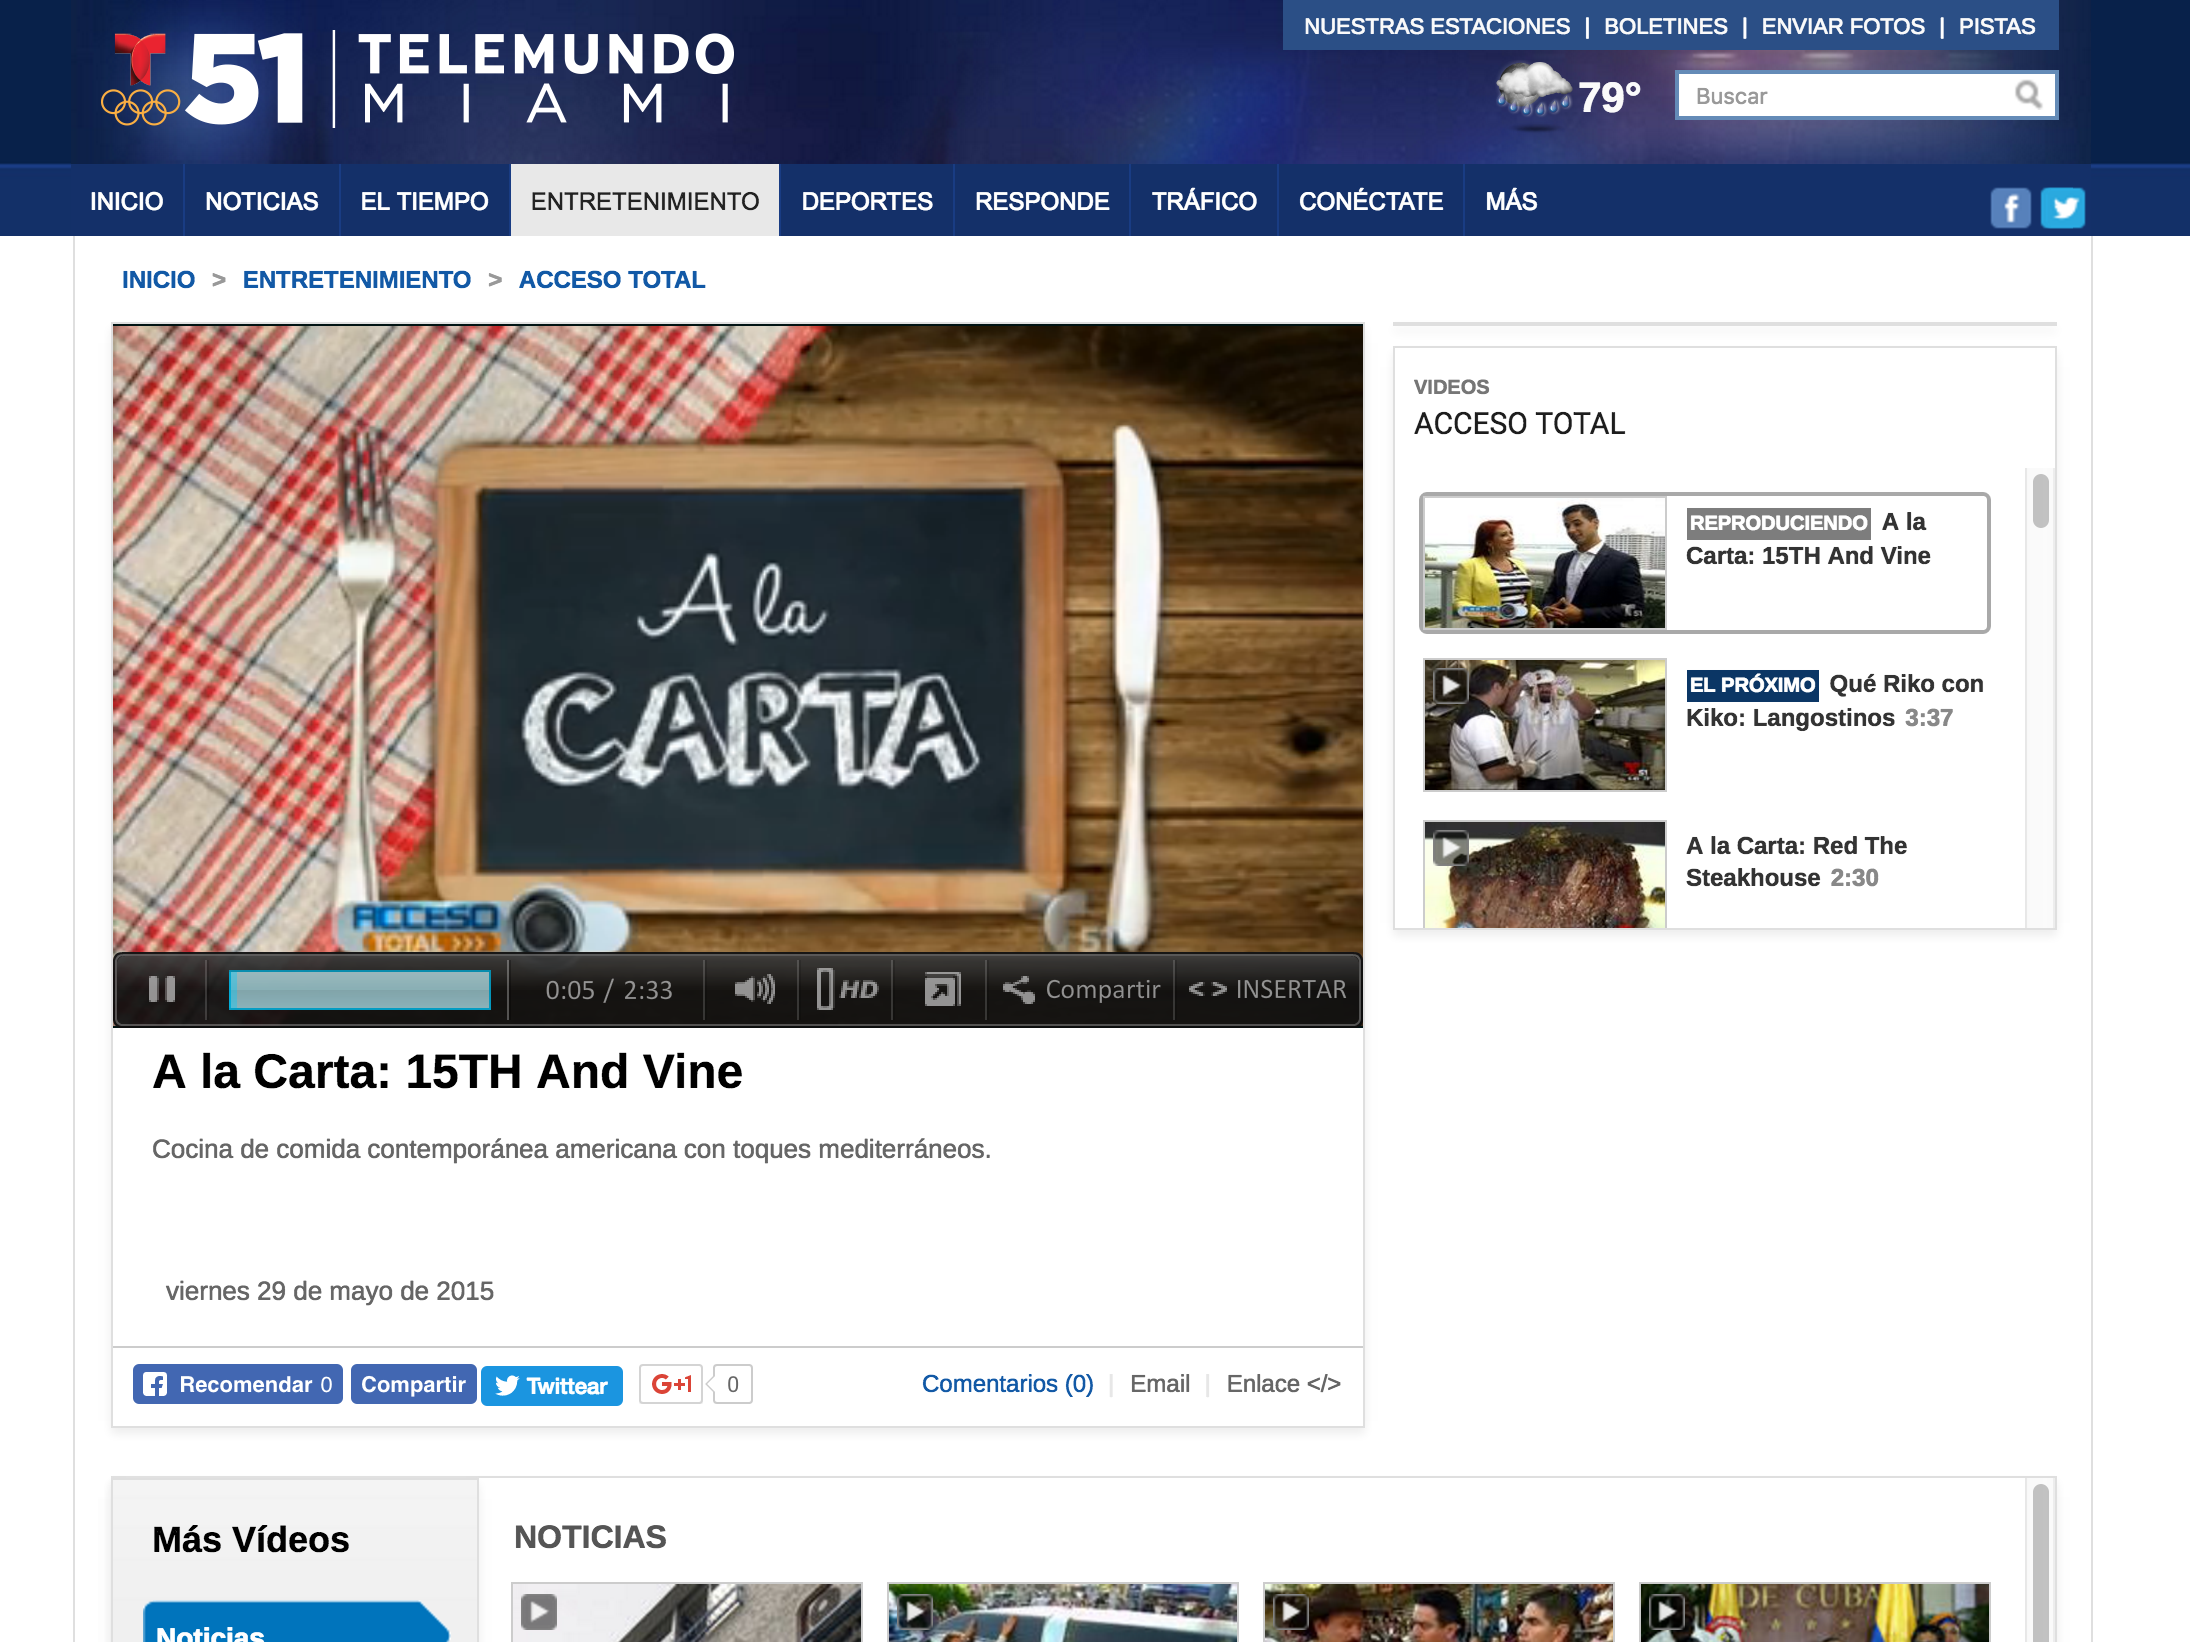Open the 79° weather icon

point(1533,95)
